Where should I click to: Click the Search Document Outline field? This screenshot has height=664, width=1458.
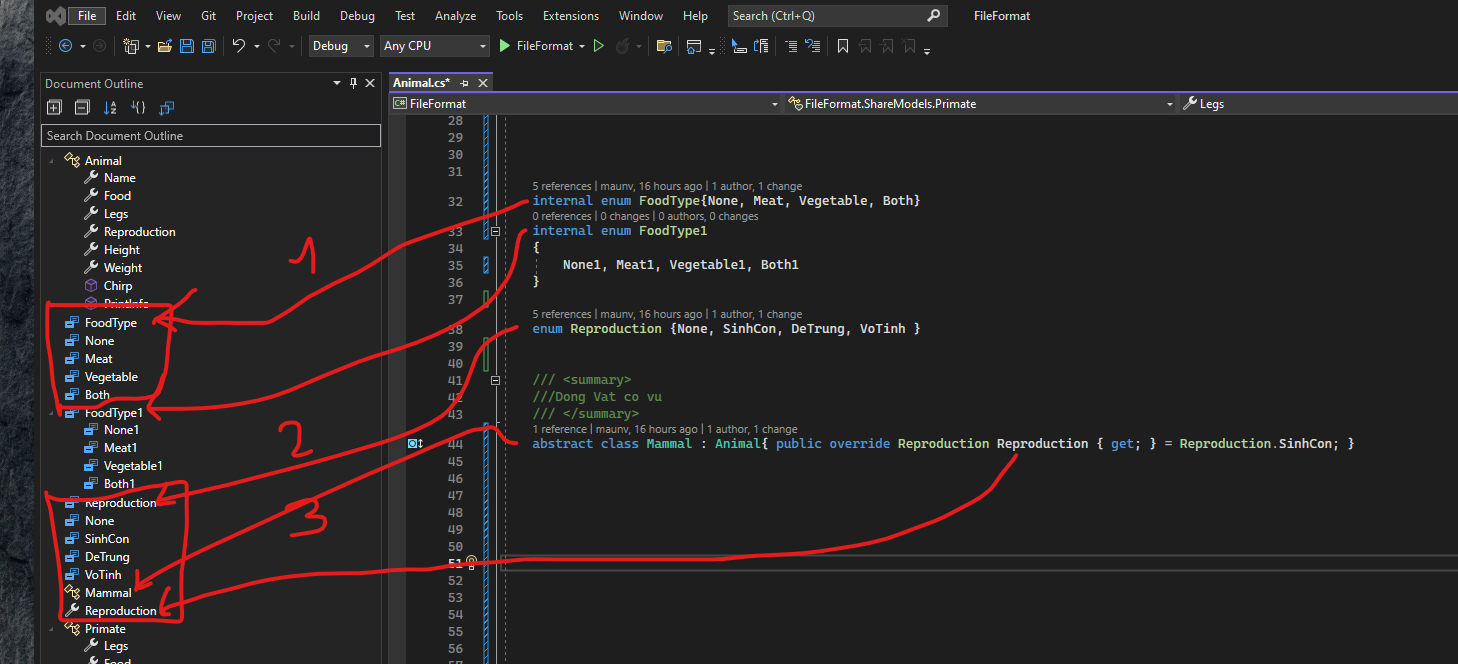coord(210,136)
